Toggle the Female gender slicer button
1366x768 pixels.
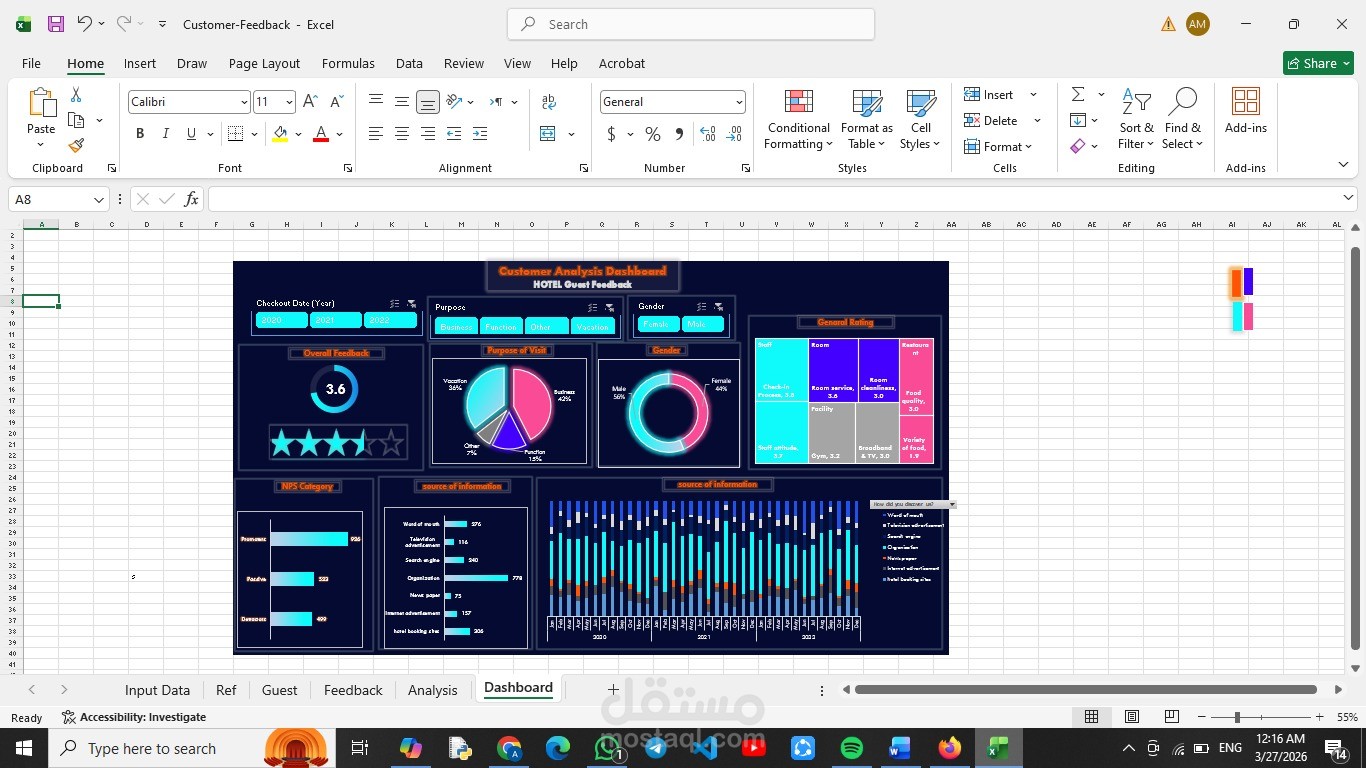658,324
